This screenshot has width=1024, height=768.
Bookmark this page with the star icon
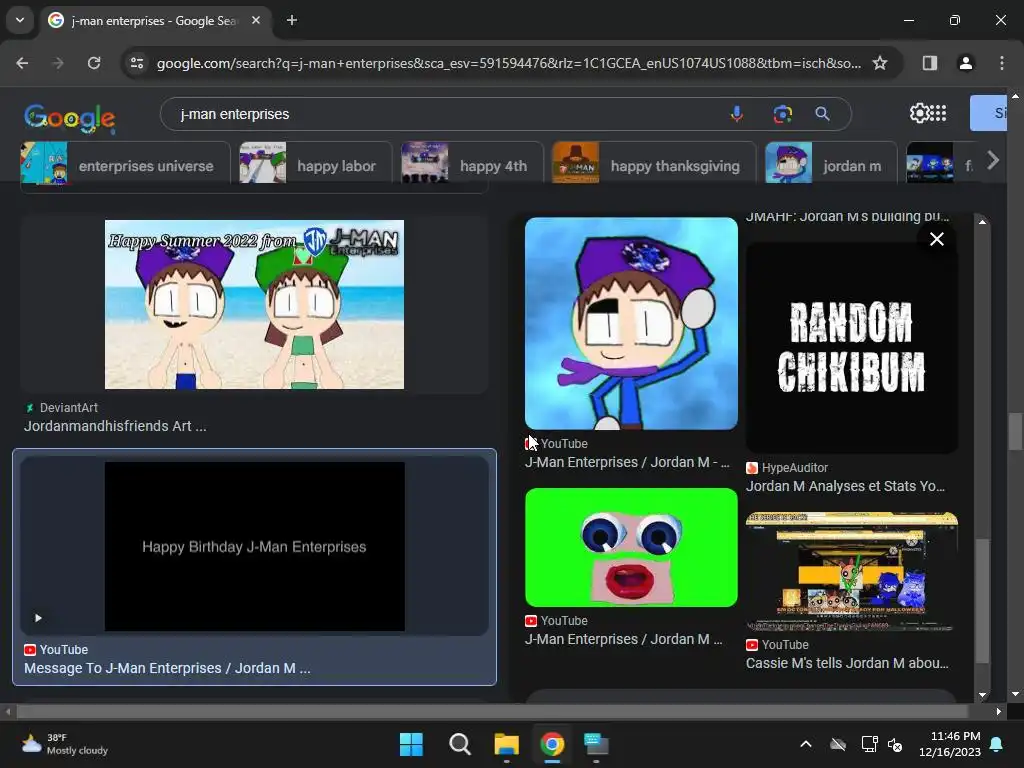880,63
